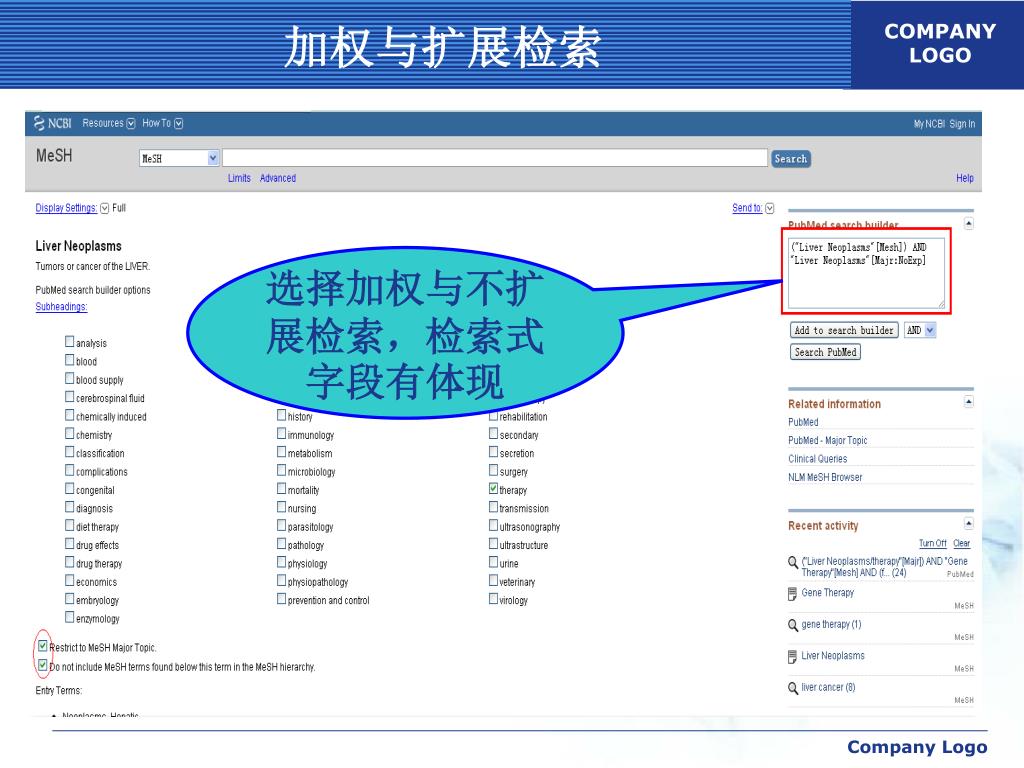This screenshot has height=768, width=1024.
Task: Check the diagnosis subheading box
Action: click(69, 506)
